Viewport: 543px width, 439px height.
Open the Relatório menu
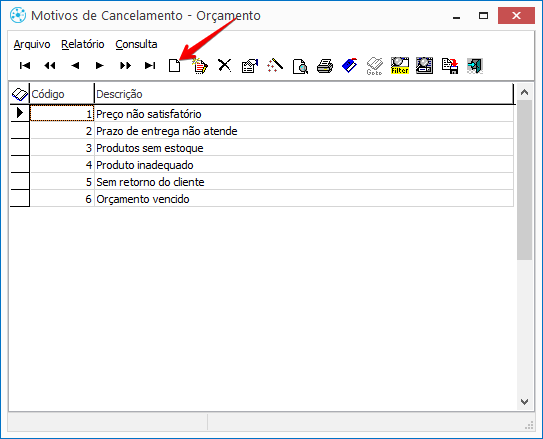83,44
